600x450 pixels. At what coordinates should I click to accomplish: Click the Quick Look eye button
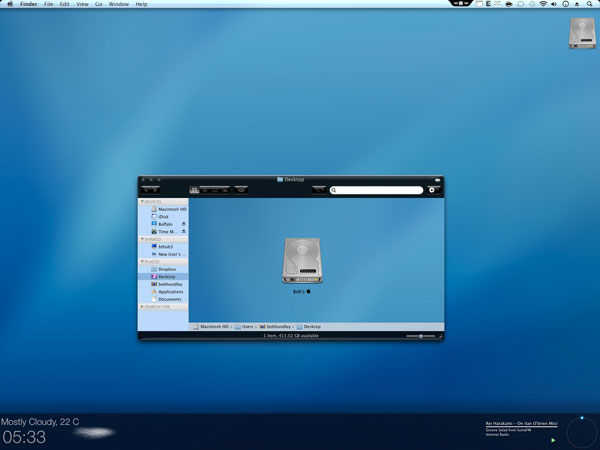coord(241,190)
